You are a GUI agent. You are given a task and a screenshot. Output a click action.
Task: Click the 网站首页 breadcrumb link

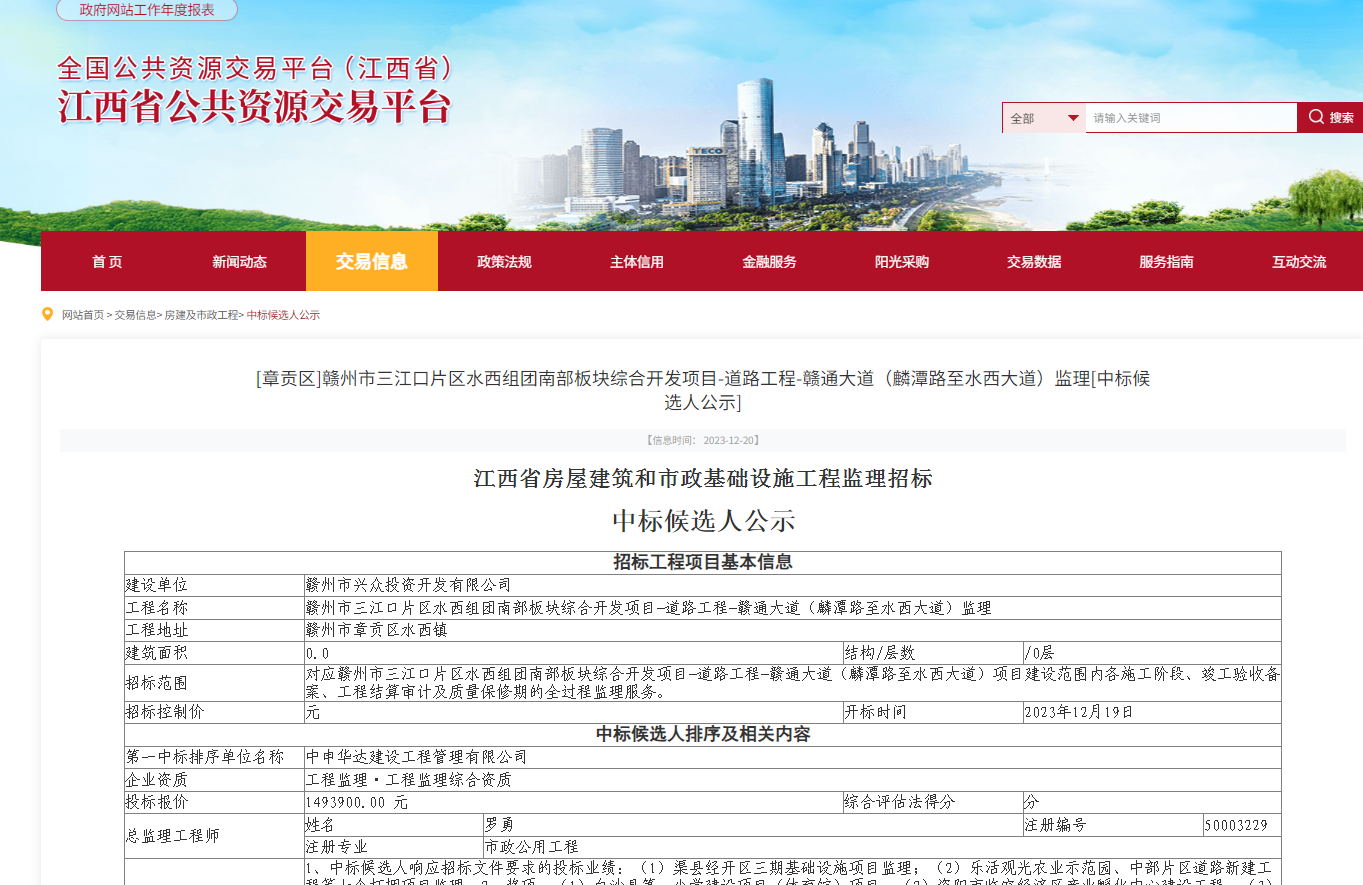coord(82,313)
